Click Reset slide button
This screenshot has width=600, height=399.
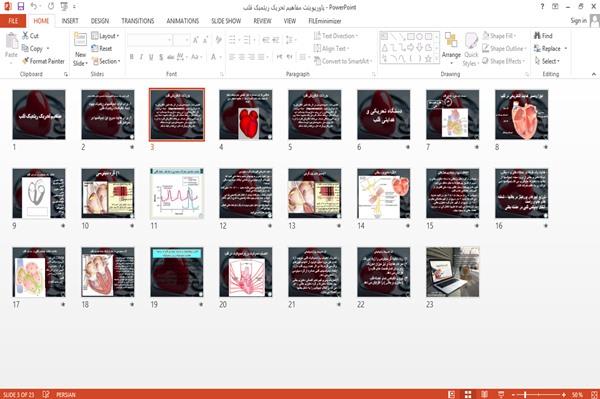pos(102,49)
